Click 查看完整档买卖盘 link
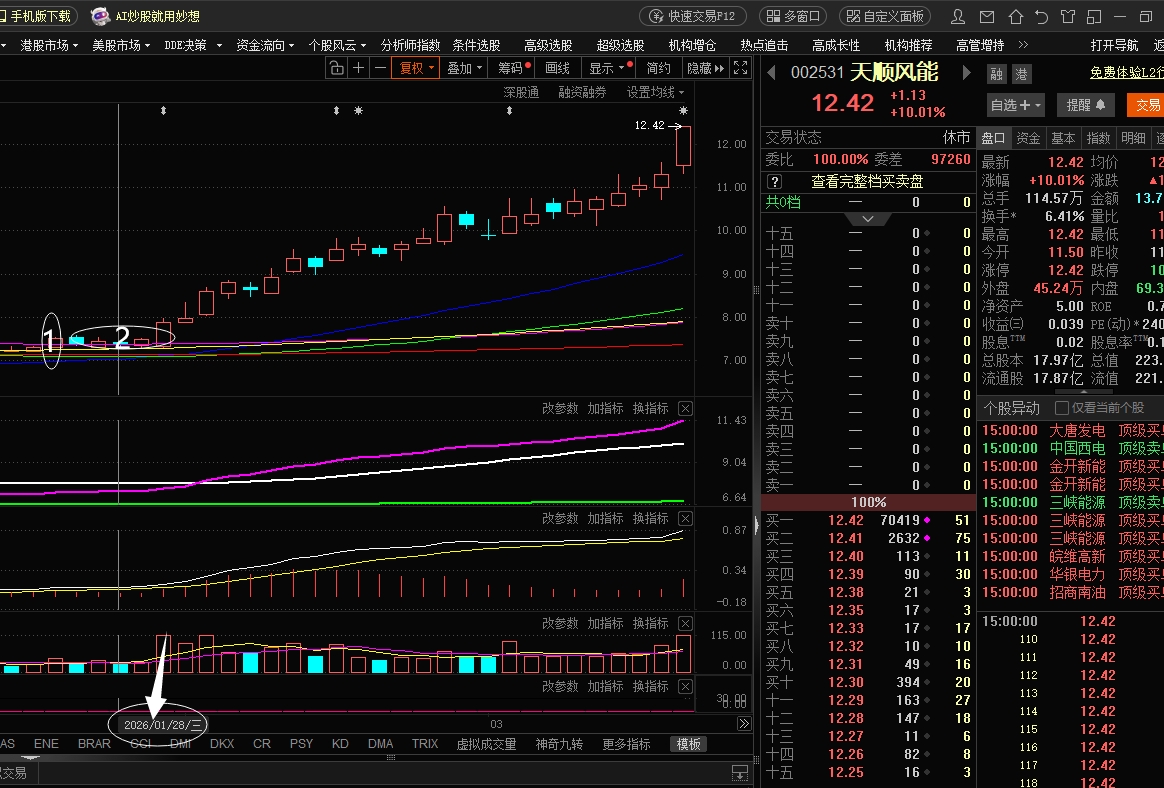Screen dimensions: 1164x788 pos(867,182)
